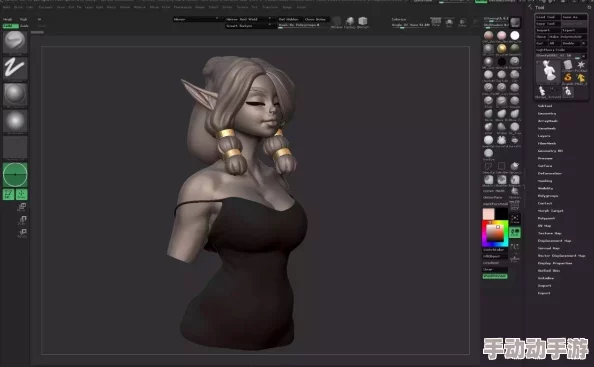Expand the Texture Map section

[550, 233]
